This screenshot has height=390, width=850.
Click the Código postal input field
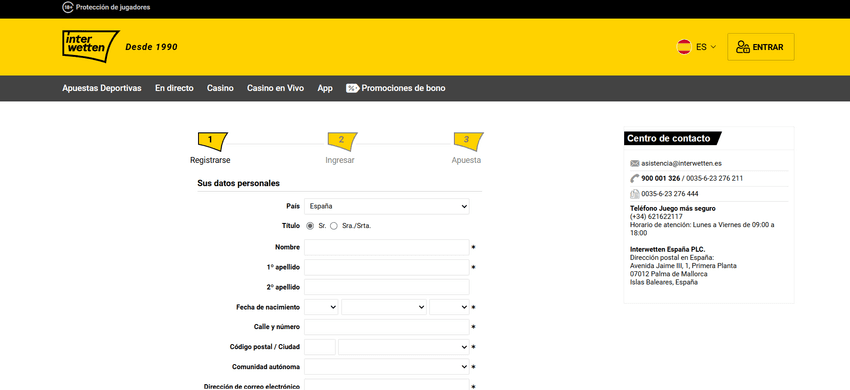point(320,347)
